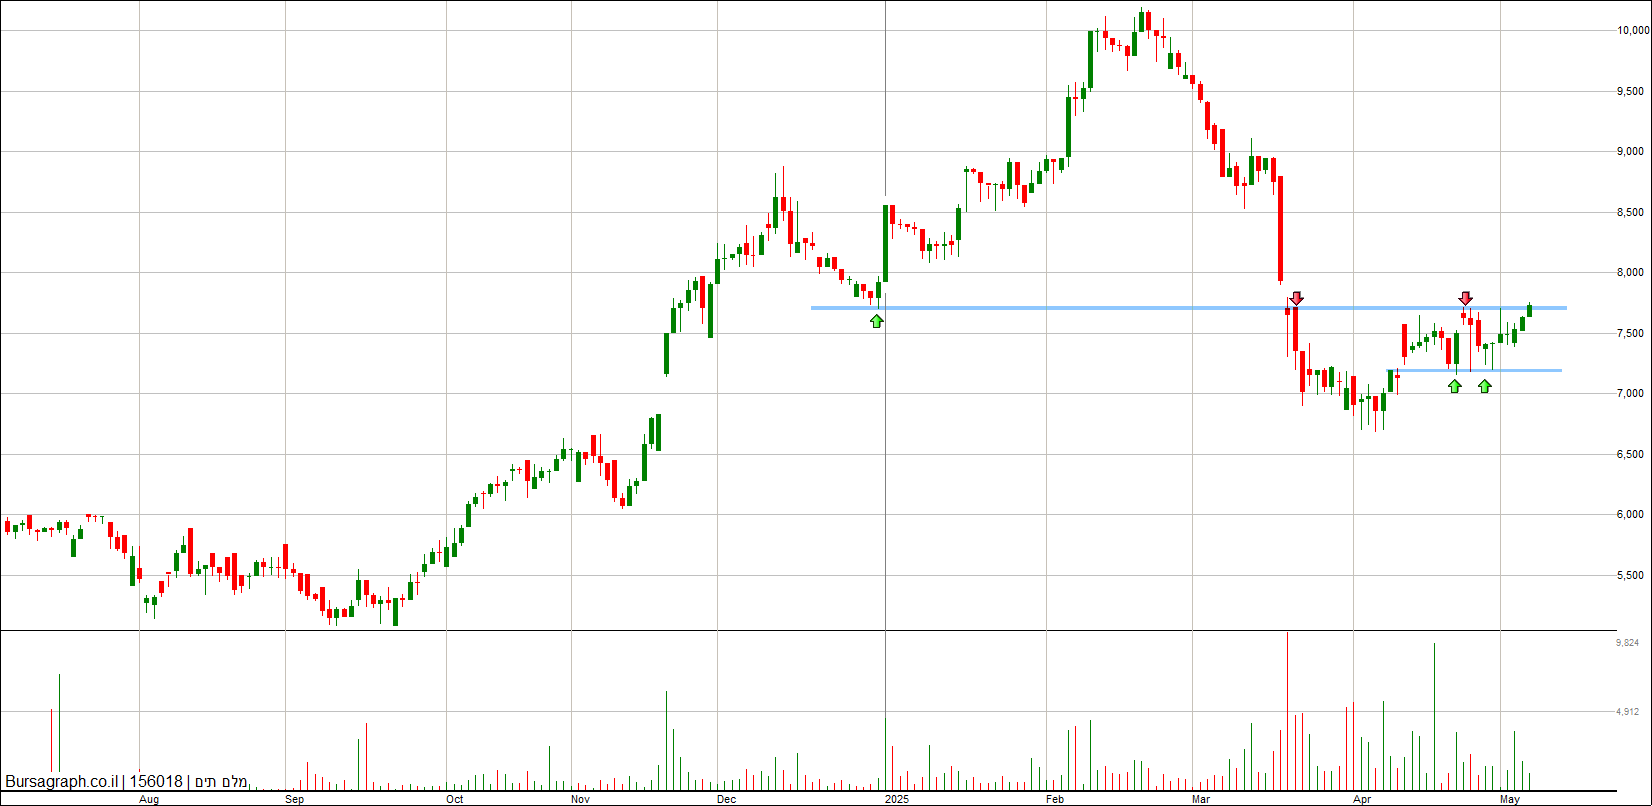Click the 9,500 price axis label
This screenshot has width=1652, height=806.
coord(1630,91)
